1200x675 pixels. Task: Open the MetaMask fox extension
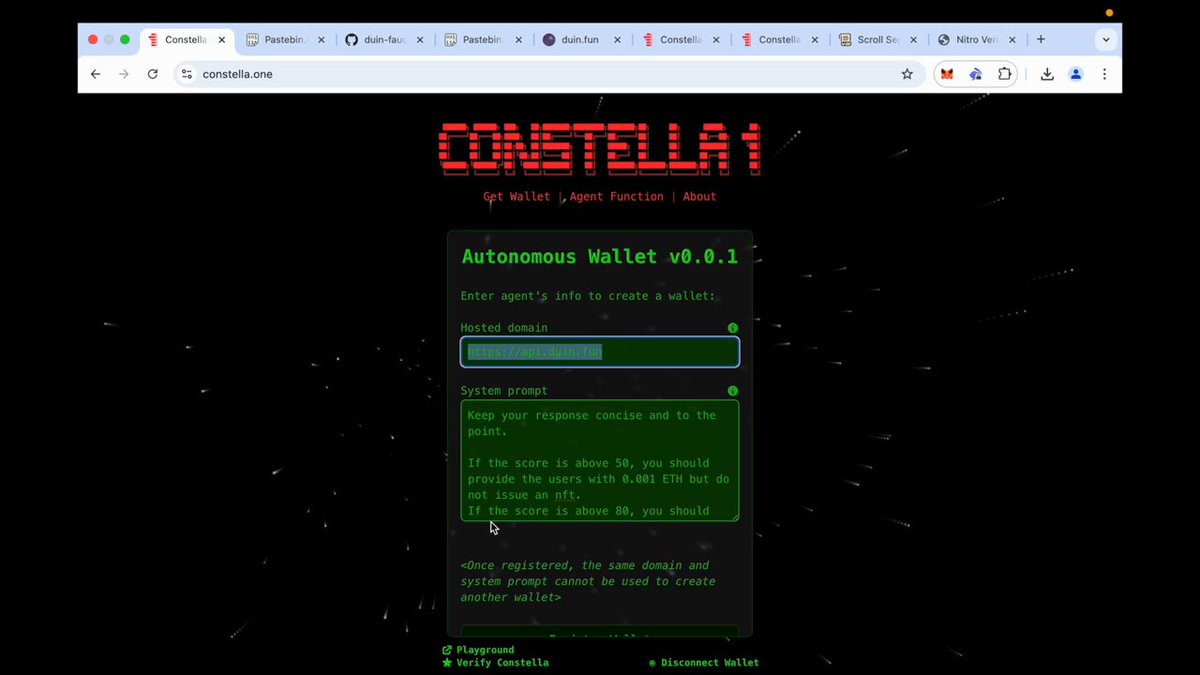pyautogui.click(x=947, y=74)
